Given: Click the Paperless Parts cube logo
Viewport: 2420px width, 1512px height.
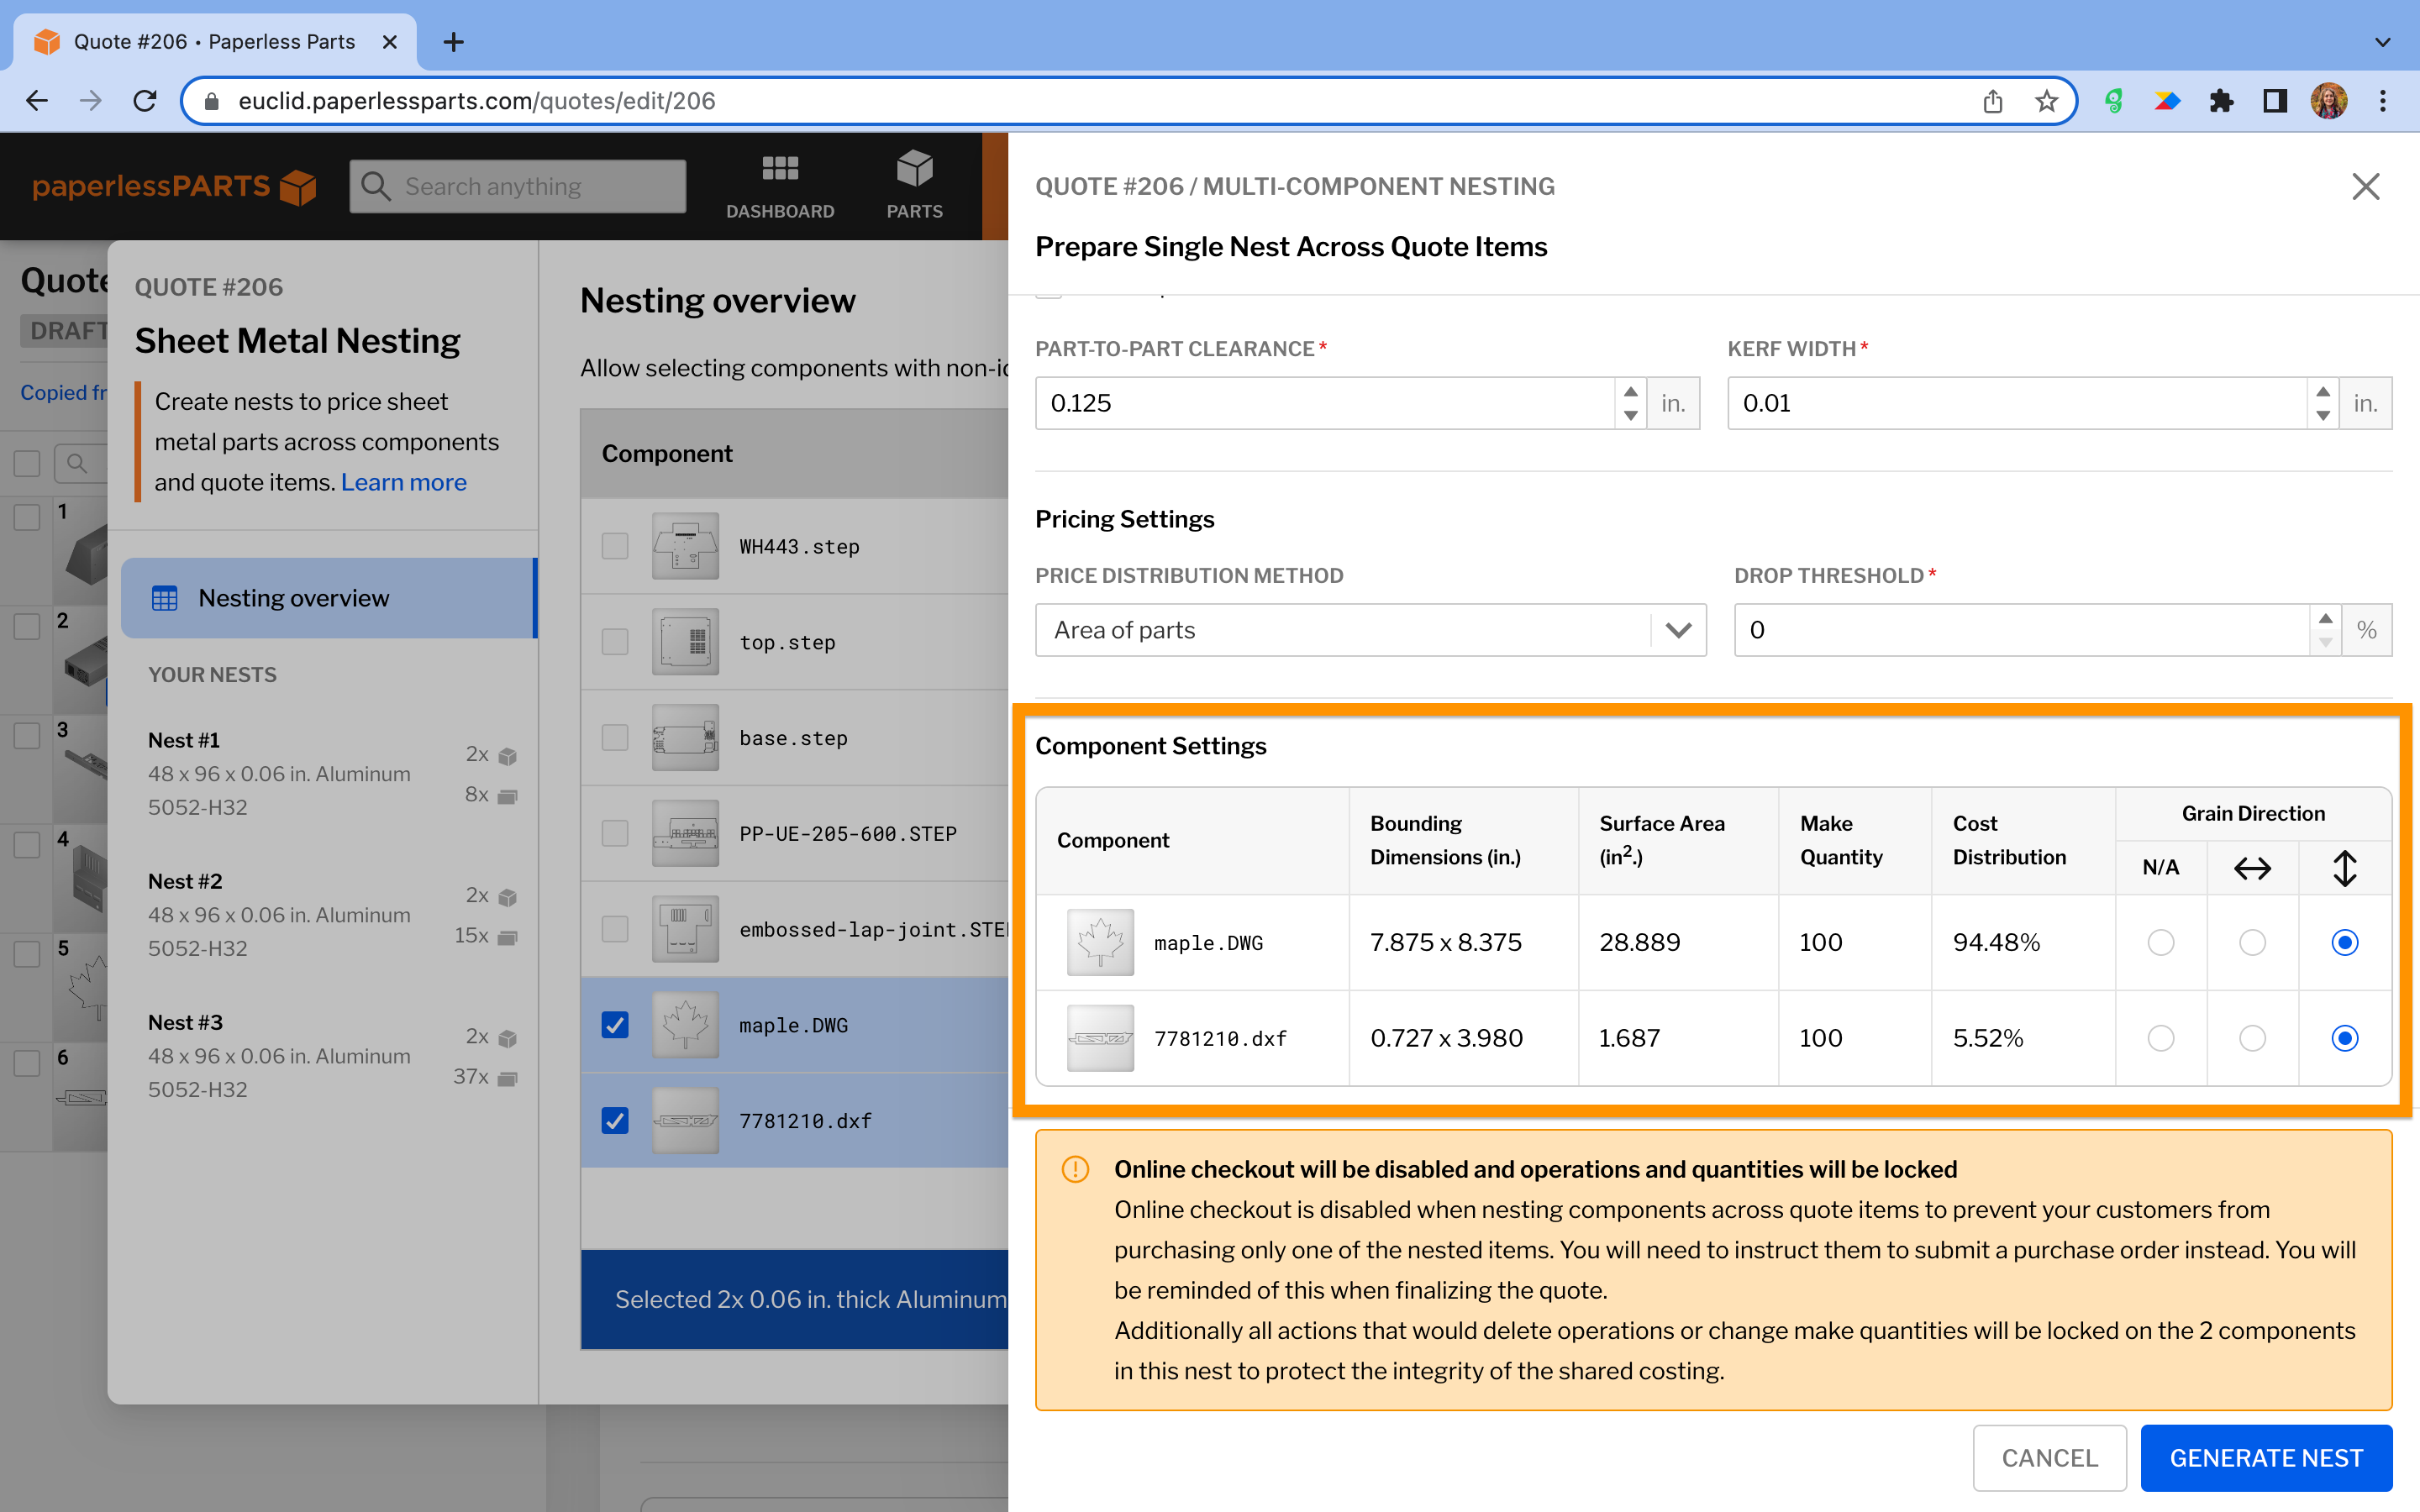Looking at the screenshot, I should [x=297, y=186].
